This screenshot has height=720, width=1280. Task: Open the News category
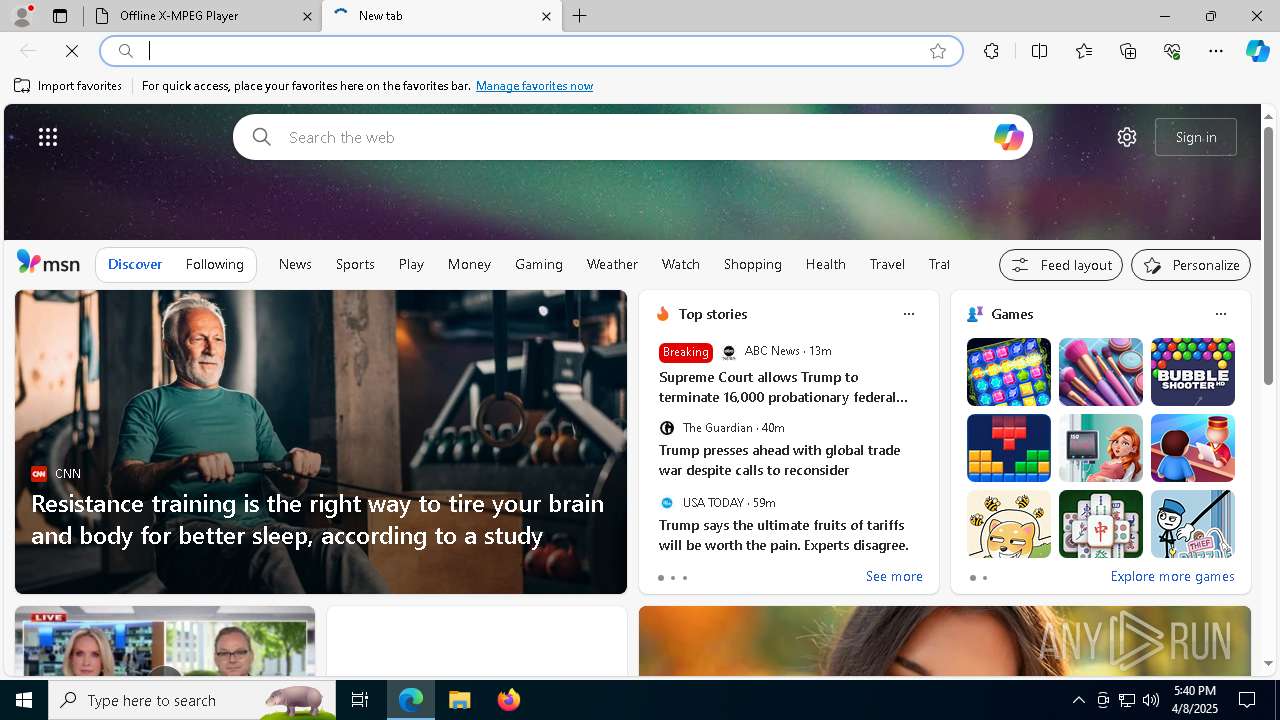295,264
